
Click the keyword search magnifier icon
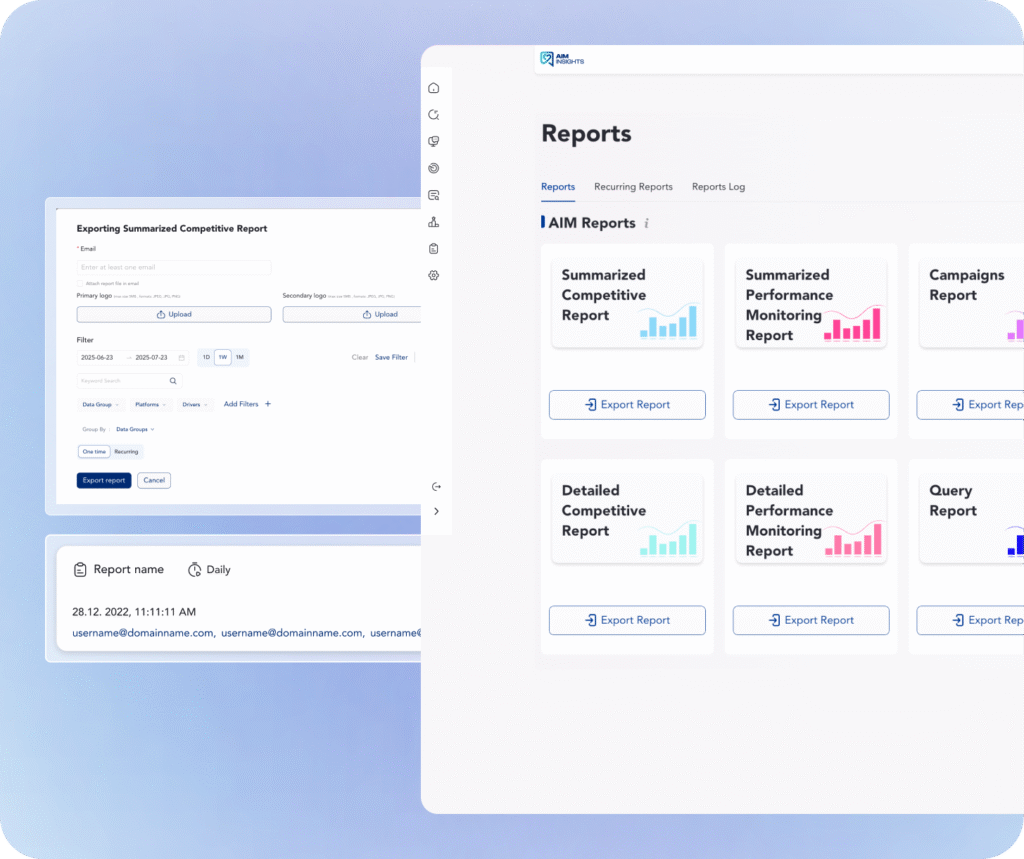coord(173,381)
